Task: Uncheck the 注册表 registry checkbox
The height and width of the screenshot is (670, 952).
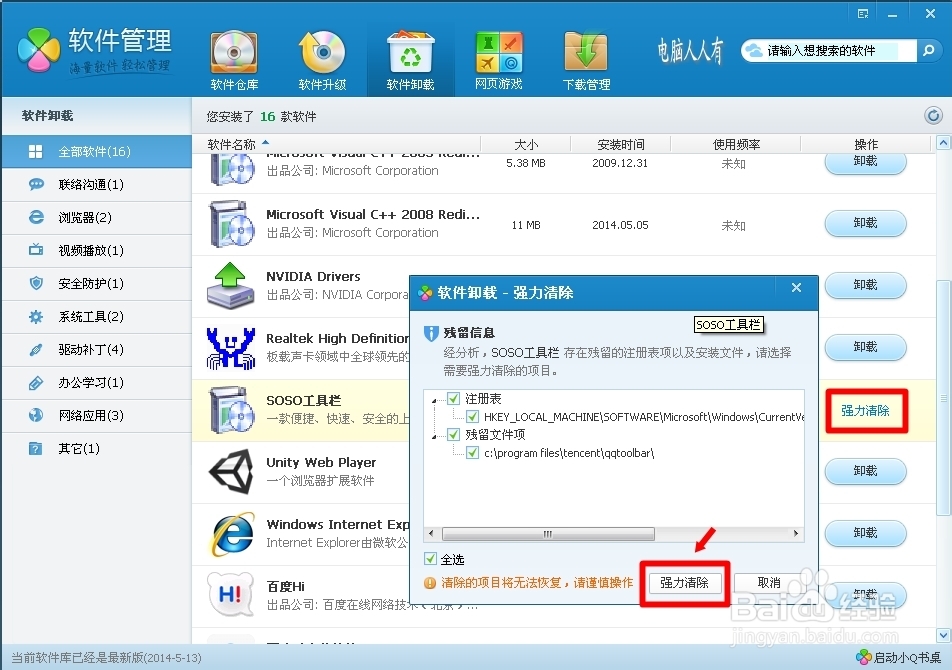Action: coord(451,399)
